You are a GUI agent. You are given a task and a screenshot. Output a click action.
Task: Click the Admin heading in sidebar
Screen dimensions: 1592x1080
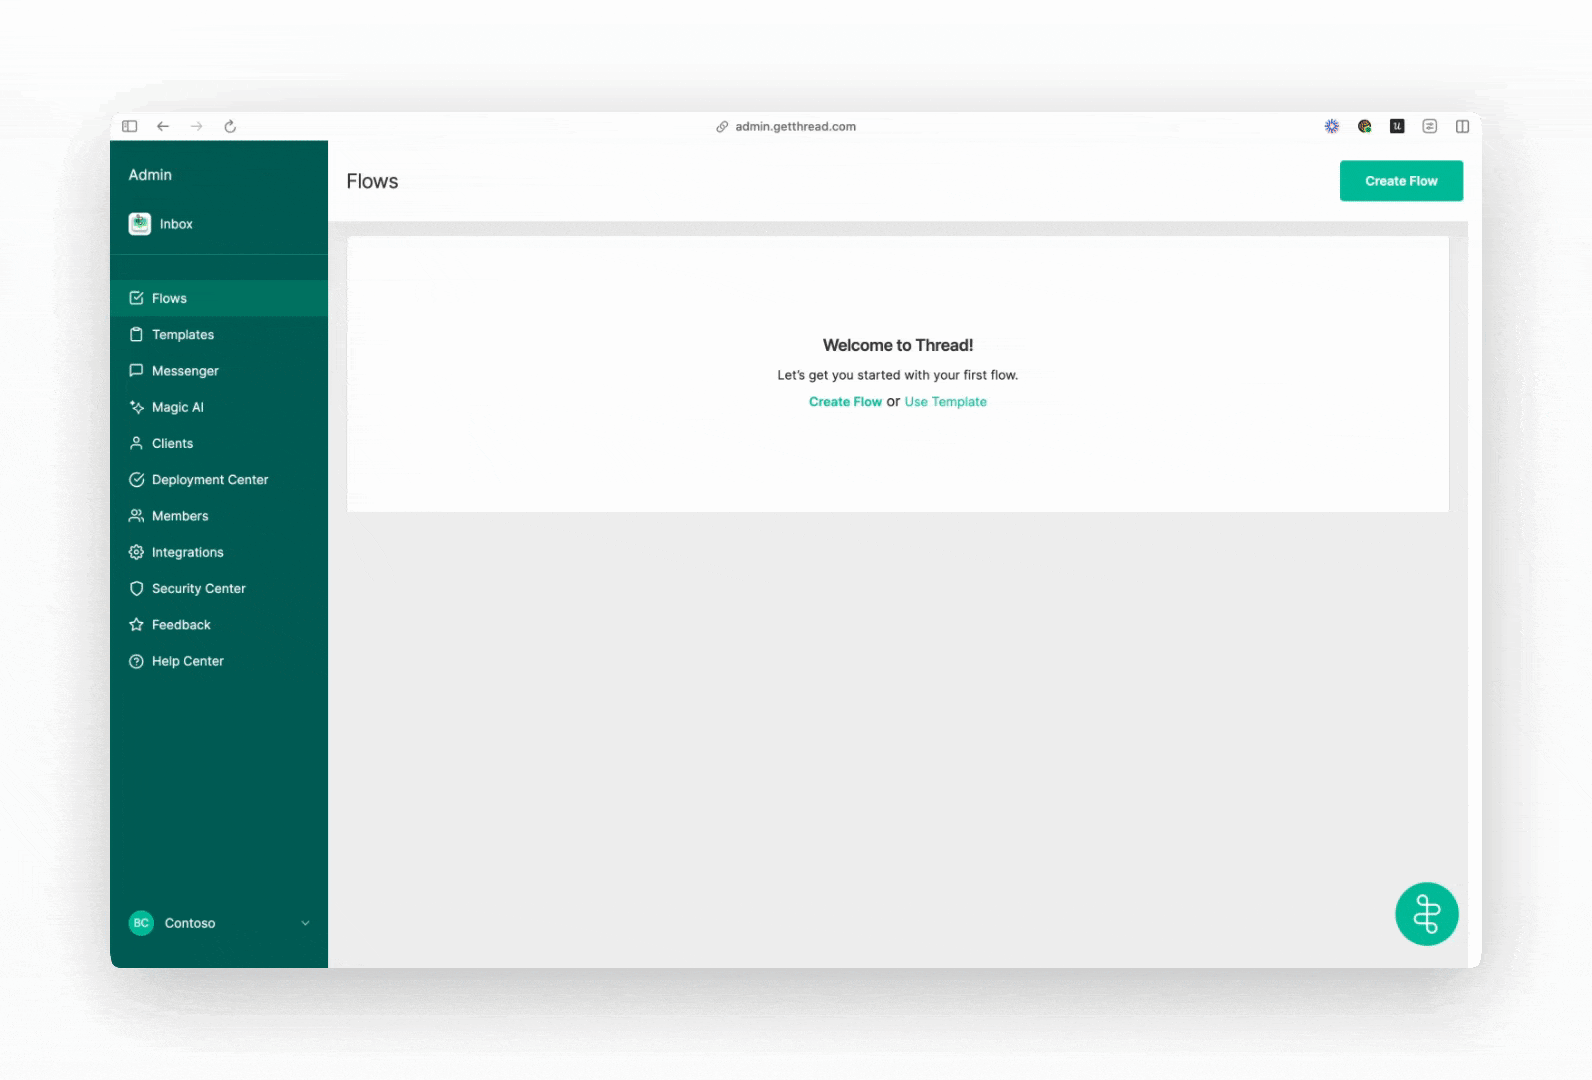tap(150, 175)
